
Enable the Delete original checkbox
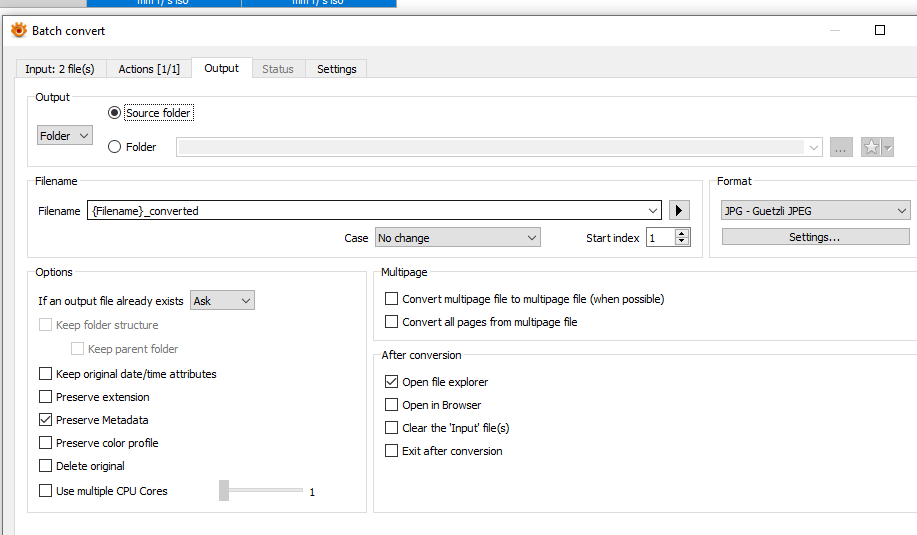(45, 466)
